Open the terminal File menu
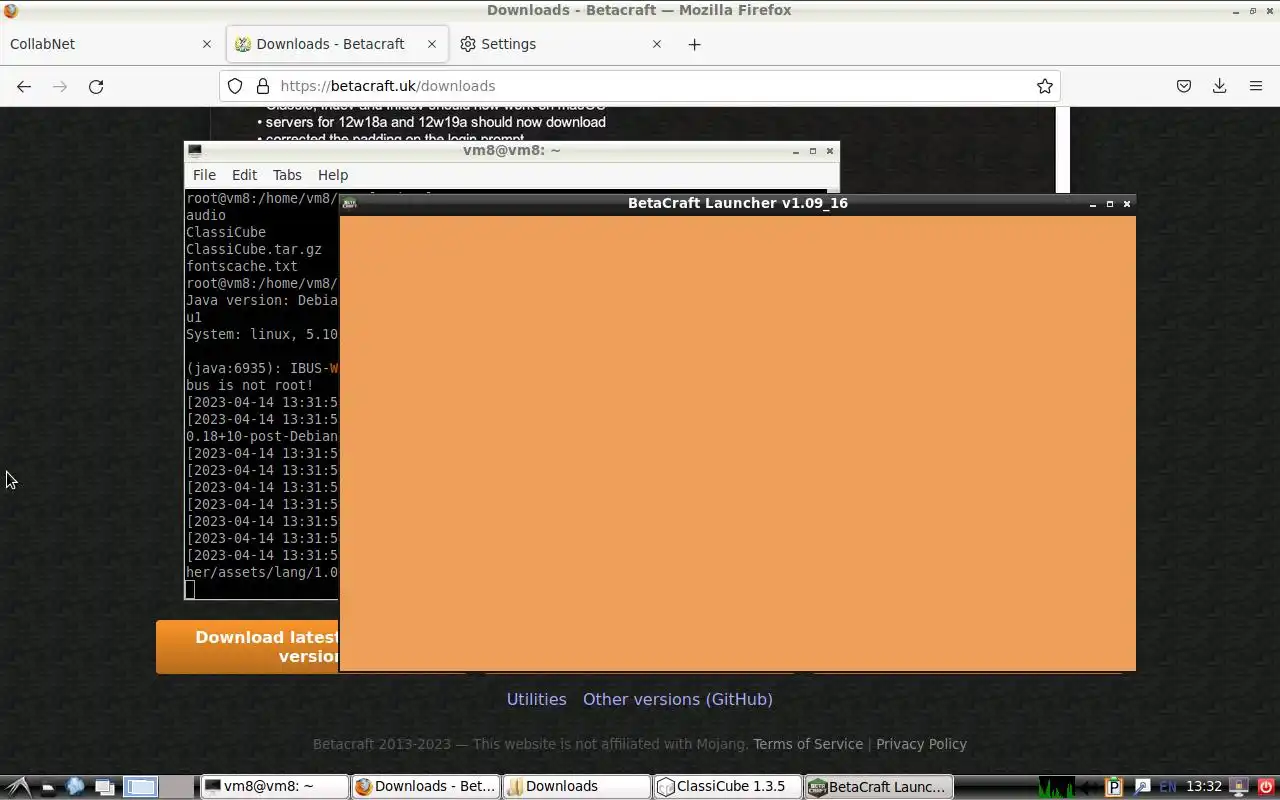1280x800 pixels. [204, 175]
